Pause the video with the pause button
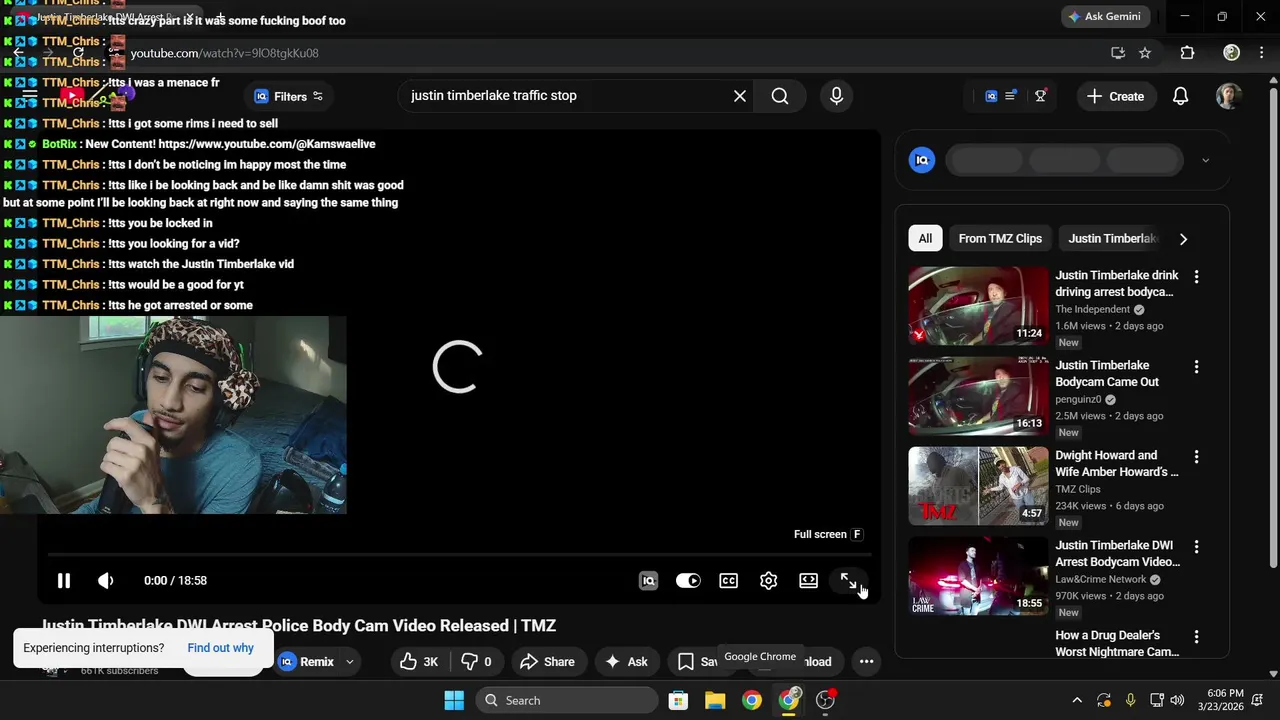The image size is (1280, 720). pyautogui.click(x=63, y=580)
